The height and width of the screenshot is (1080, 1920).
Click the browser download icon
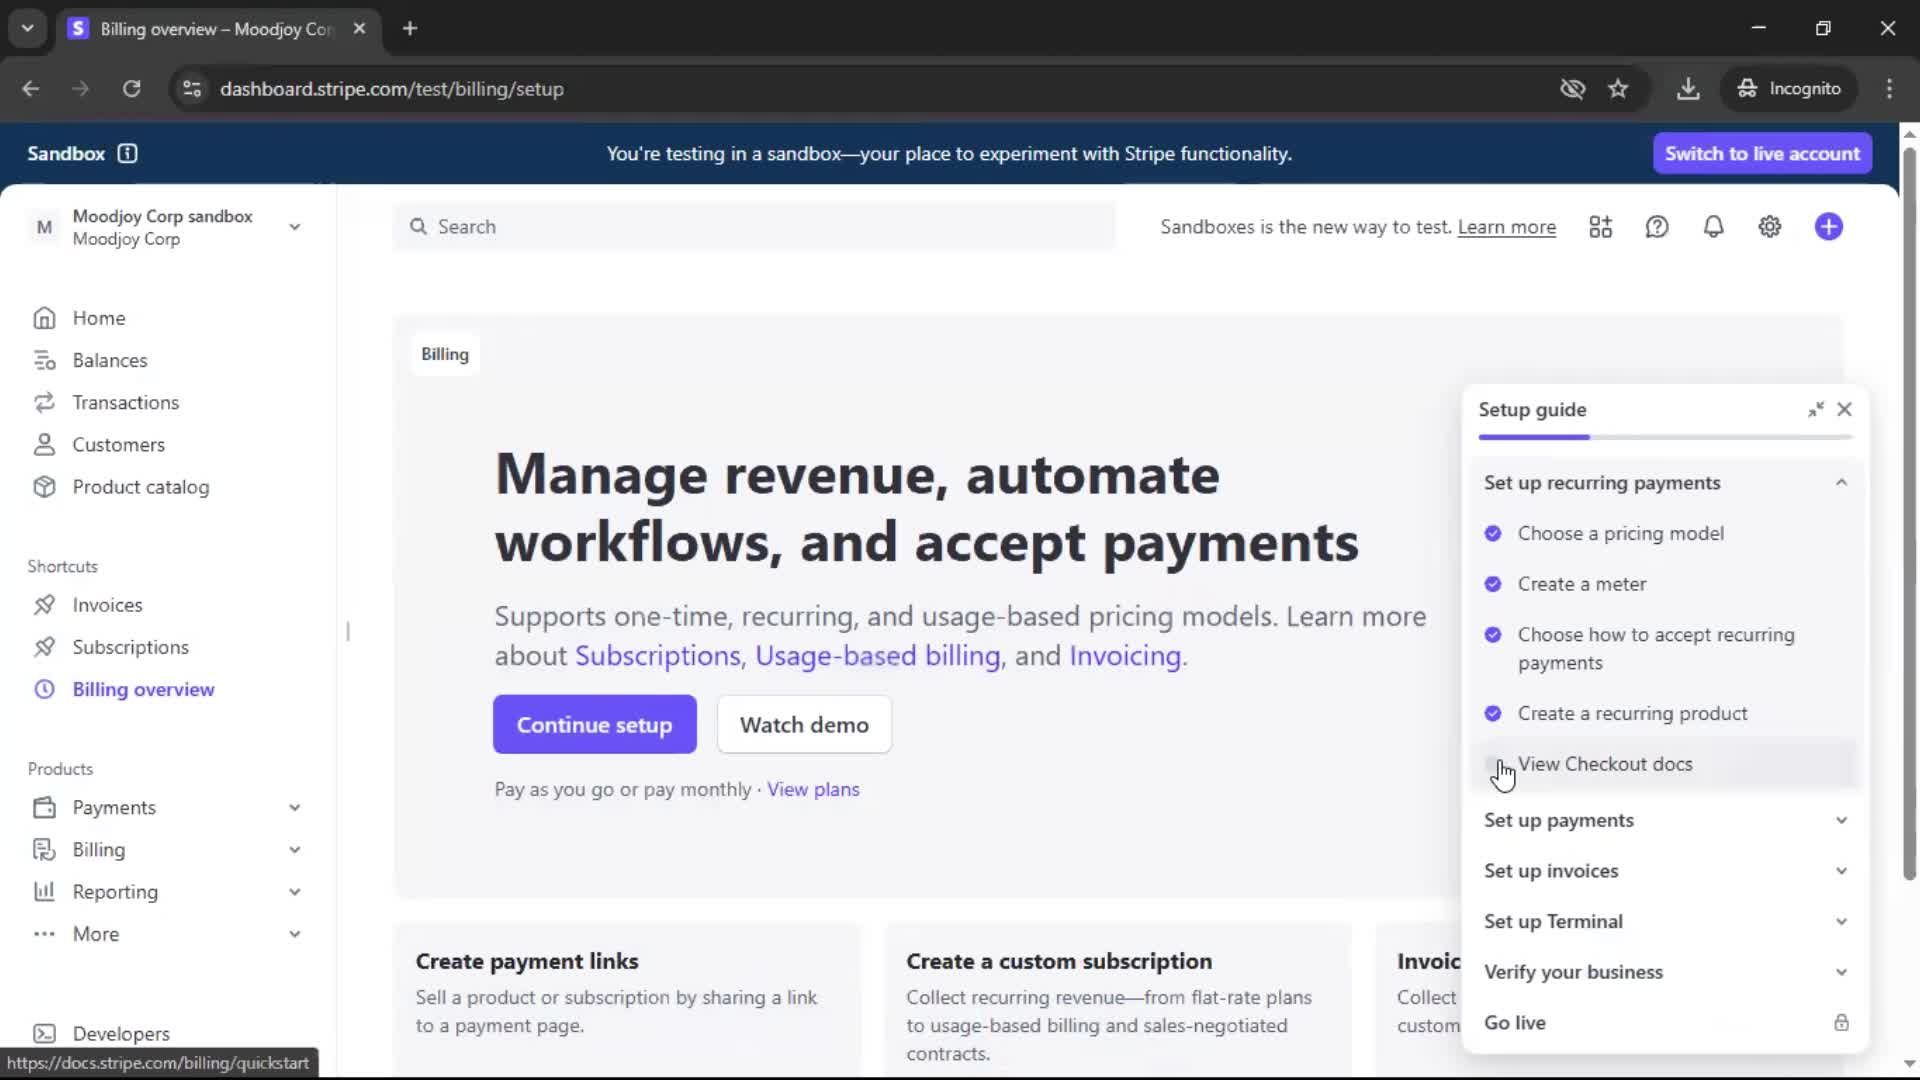tap(1688, 89)
